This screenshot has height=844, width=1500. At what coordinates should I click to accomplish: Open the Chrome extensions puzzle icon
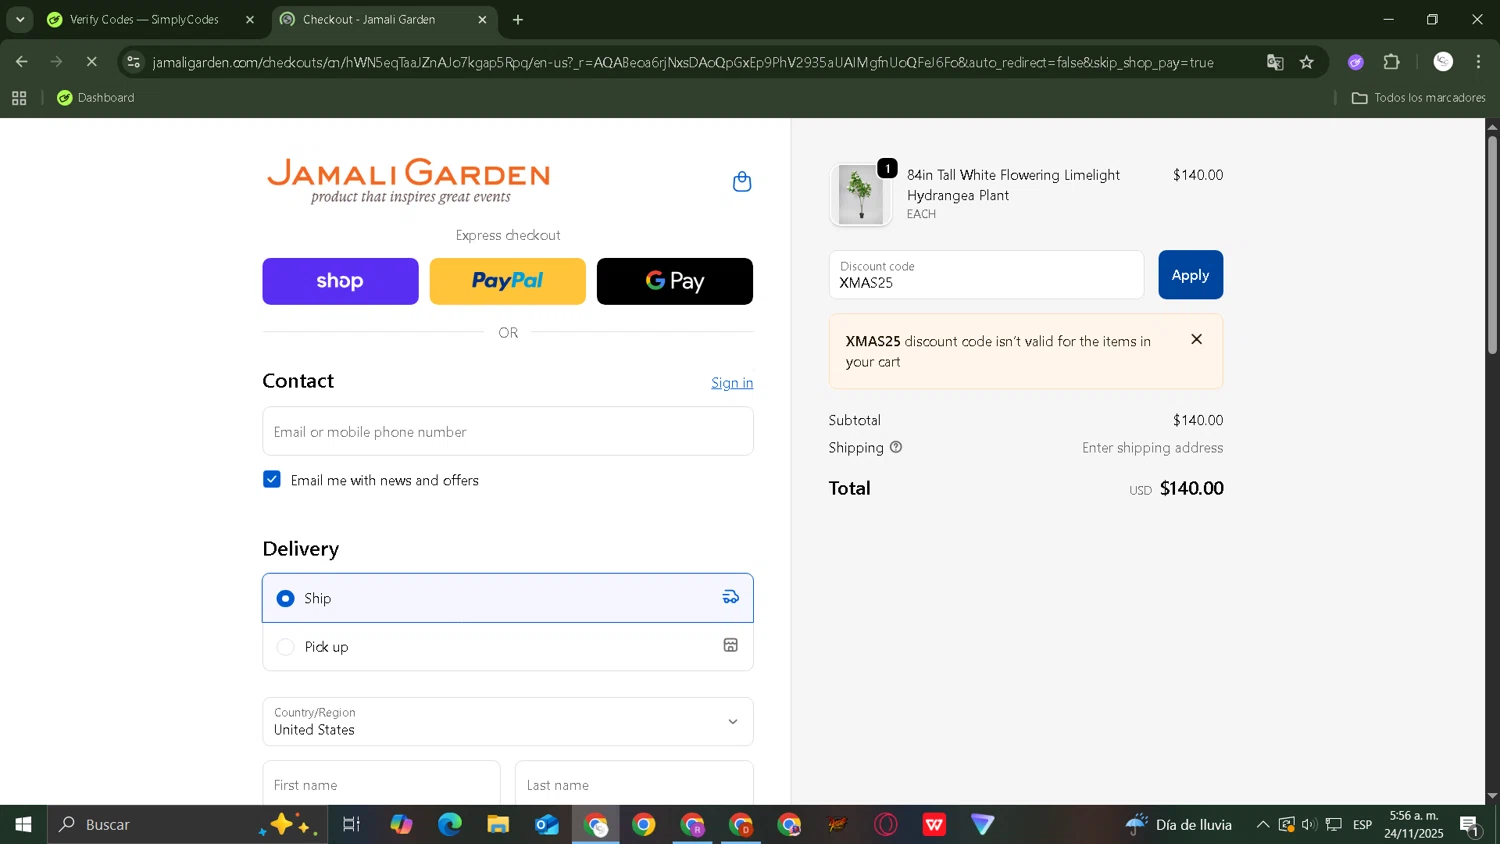[1391, 62]
